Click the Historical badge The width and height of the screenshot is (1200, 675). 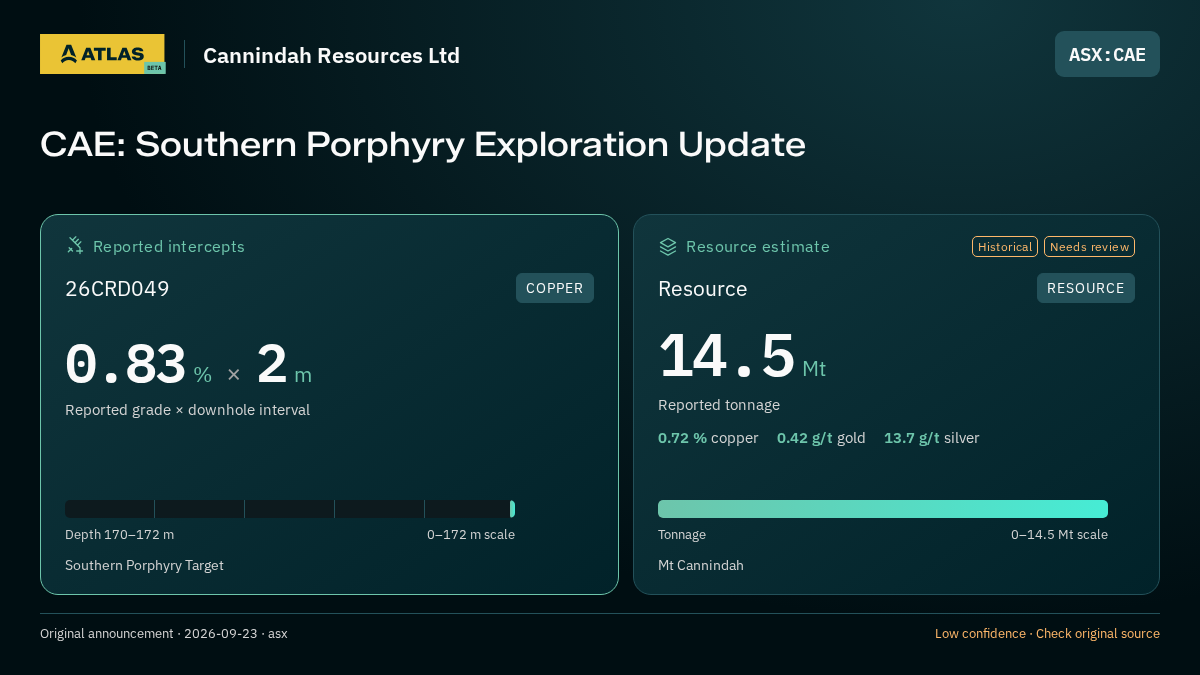tap(1005, 247)
